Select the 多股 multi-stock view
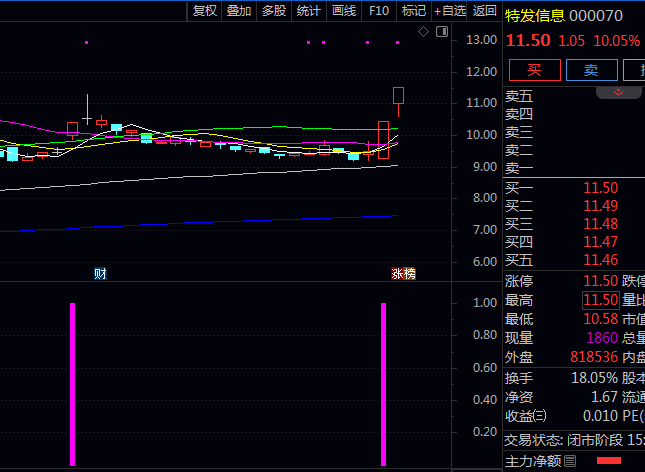 (274, 11)
